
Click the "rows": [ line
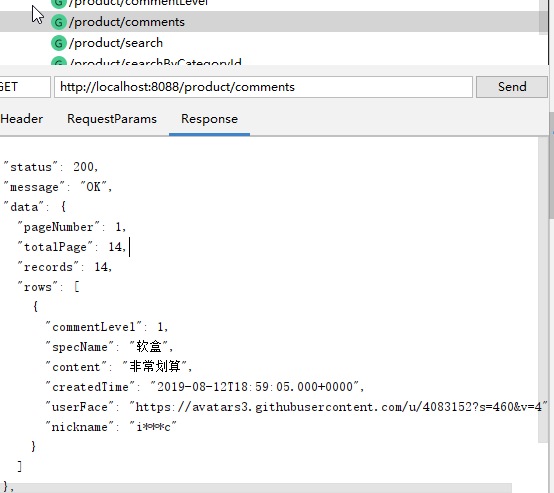click(x=49, y=287)
